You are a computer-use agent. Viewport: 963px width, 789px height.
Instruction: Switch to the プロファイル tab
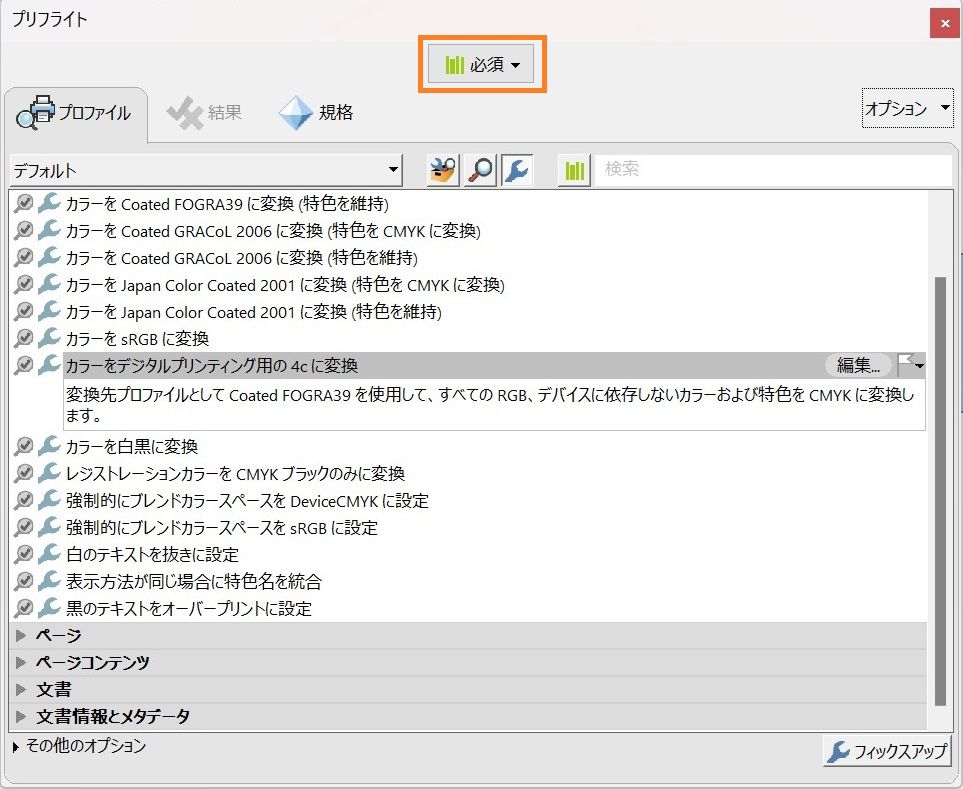[75, 113]
